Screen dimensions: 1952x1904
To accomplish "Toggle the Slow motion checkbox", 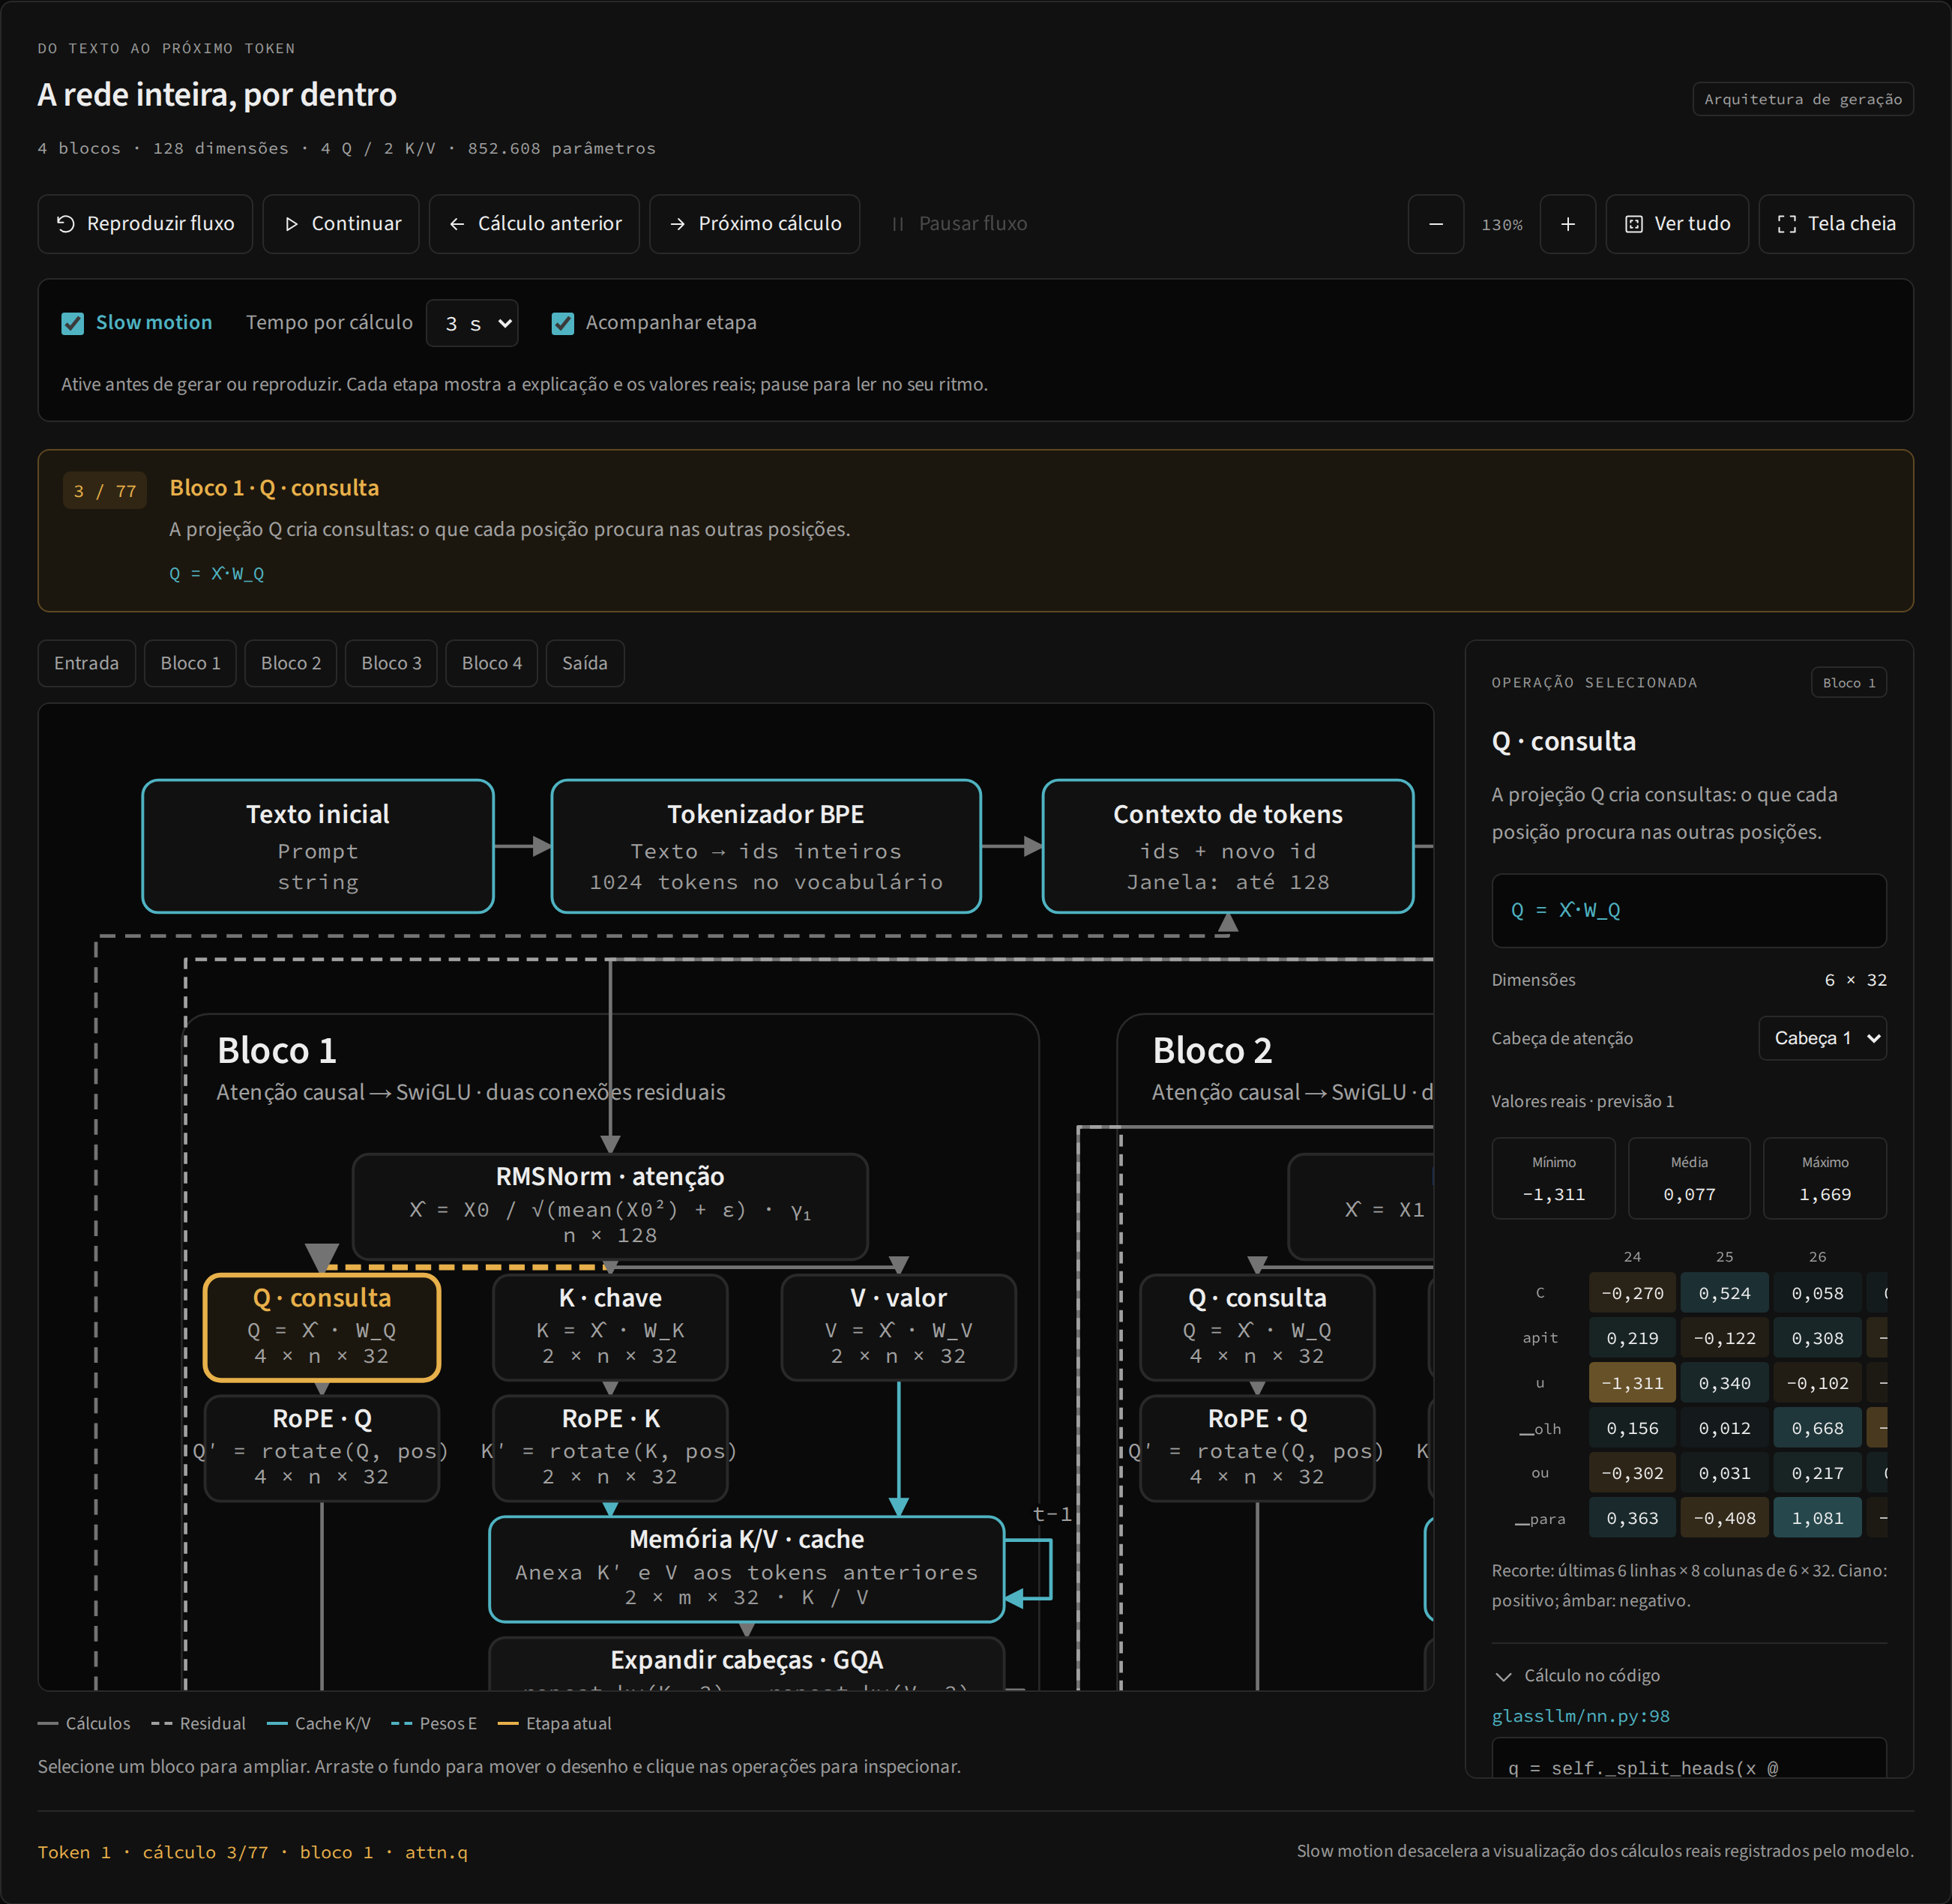I will tap(73, 323).
